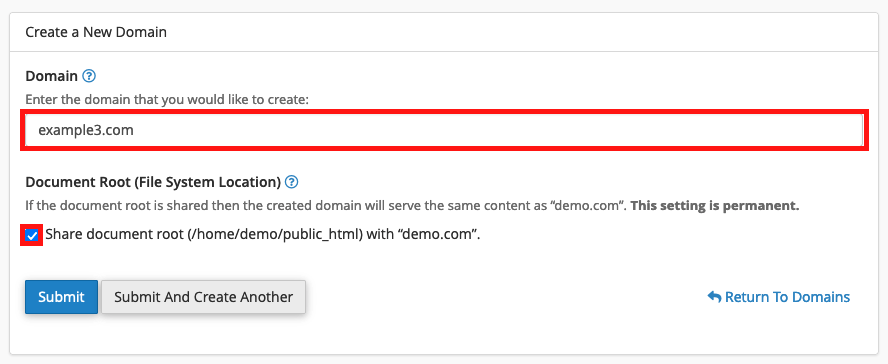Click the domain input field containing example3.com
The height and width of the screenshot is (364, 888).
coord(445,130)
